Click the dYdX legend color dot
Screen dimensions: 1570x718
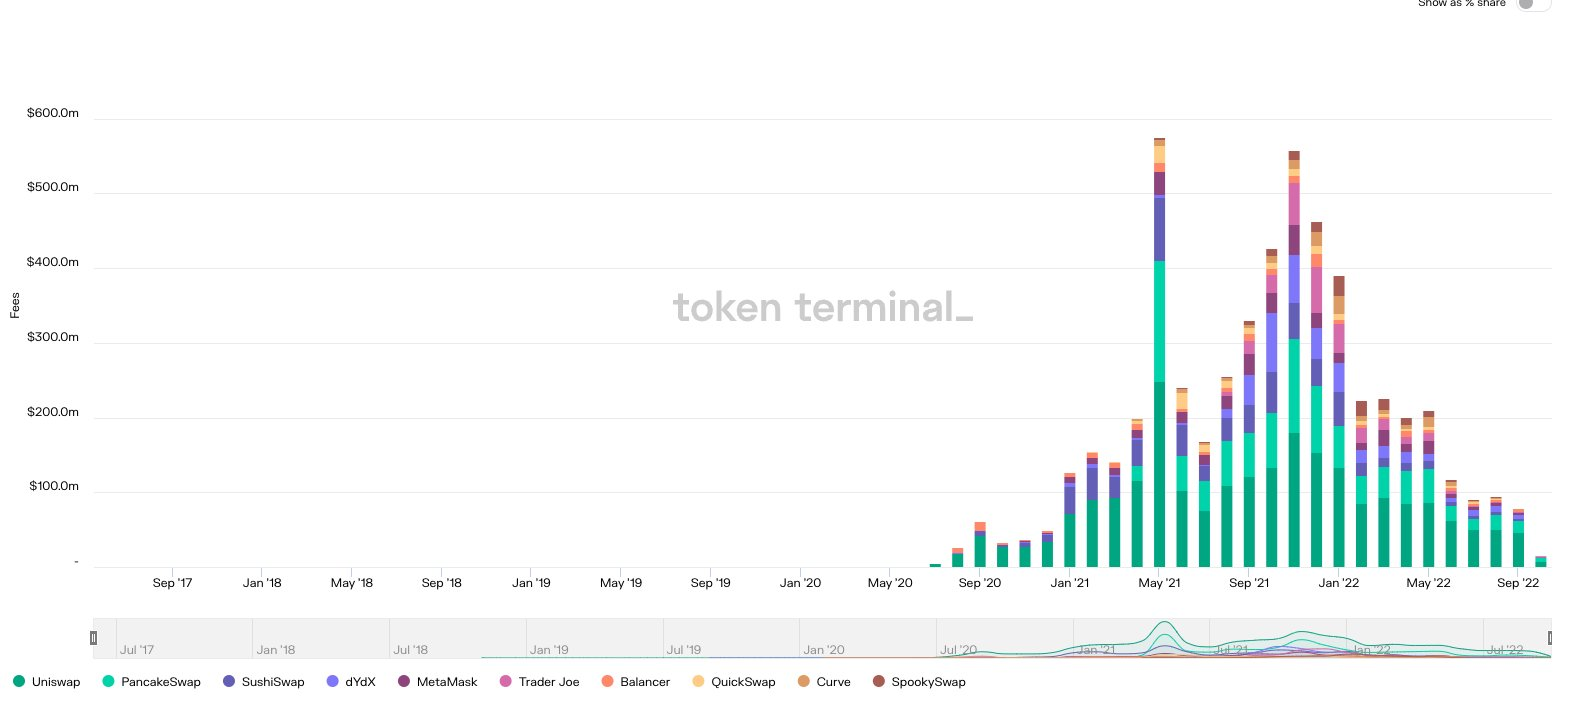(333, 681)
